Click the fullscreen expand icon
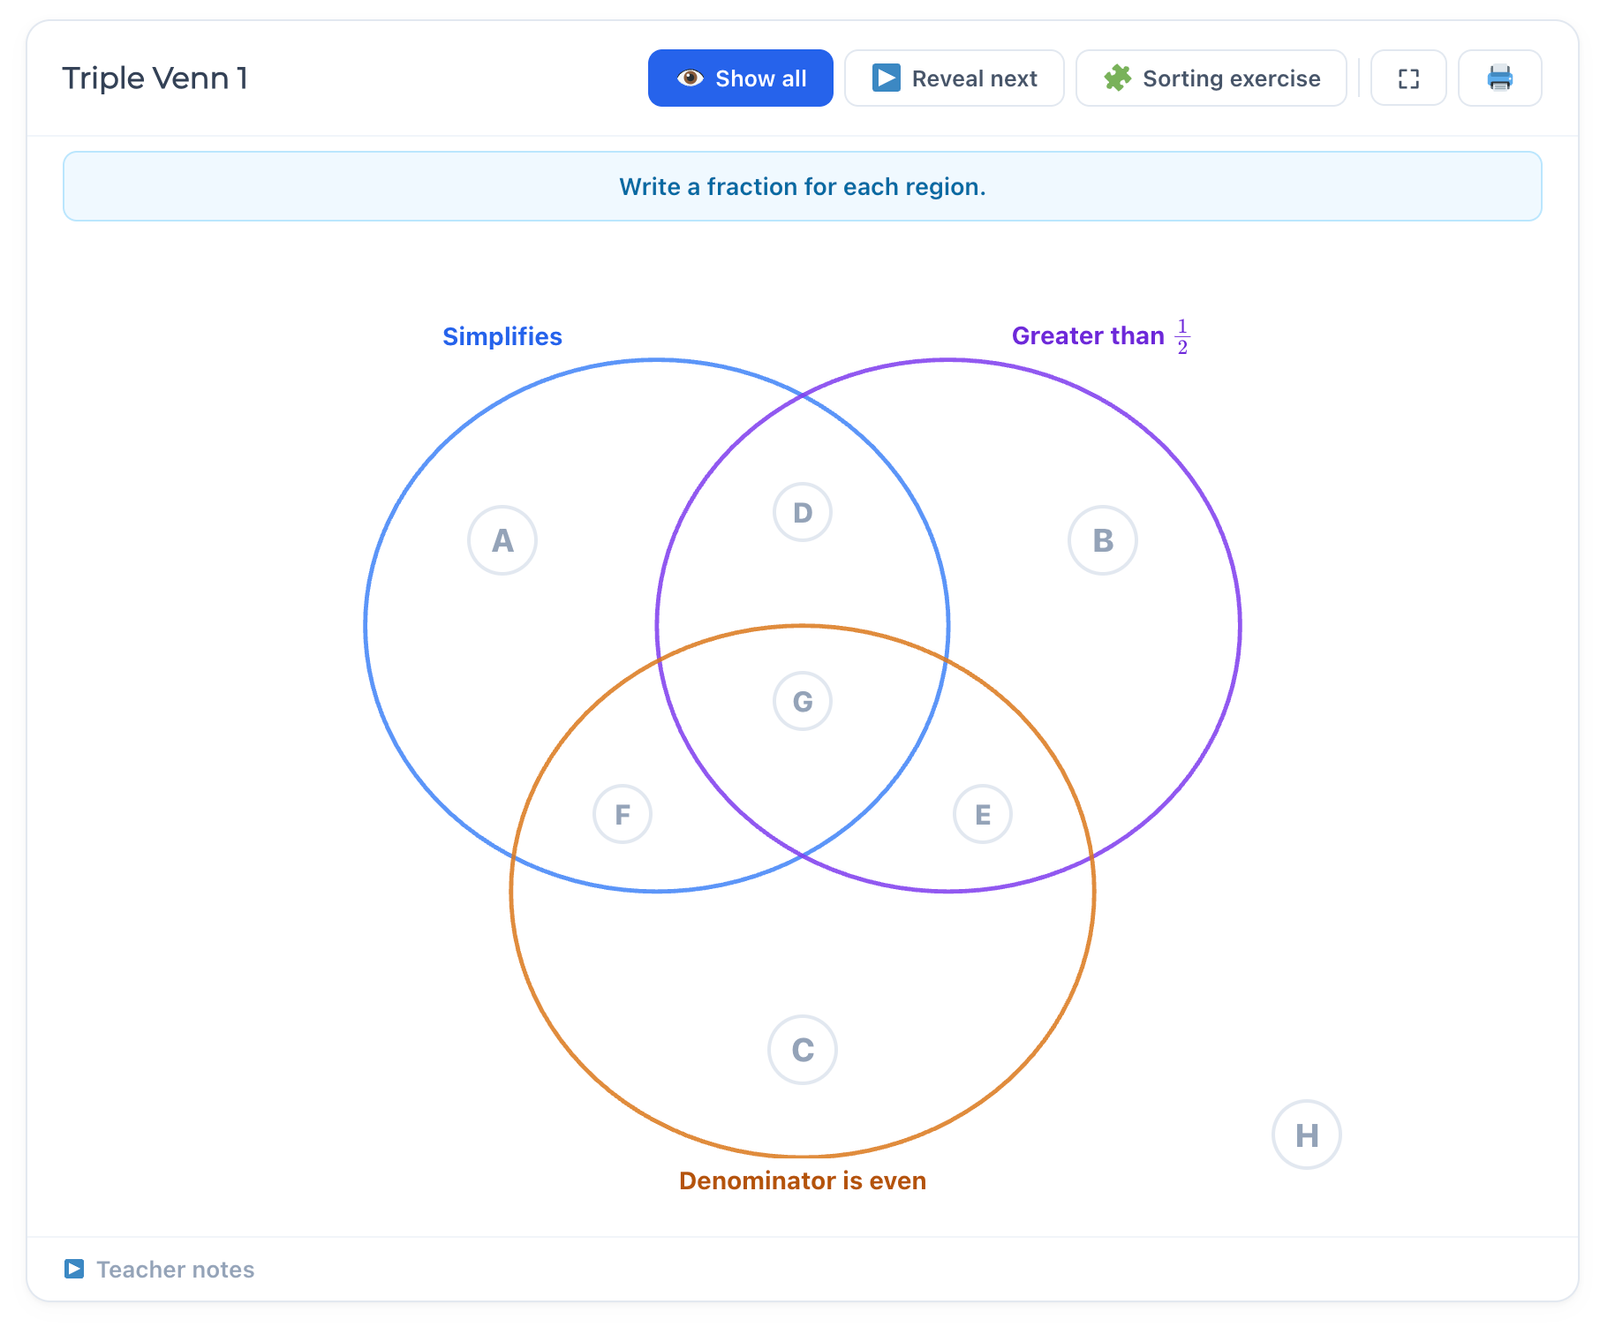Viewport: 1600px width, 1326px height. click(1408, 78)
